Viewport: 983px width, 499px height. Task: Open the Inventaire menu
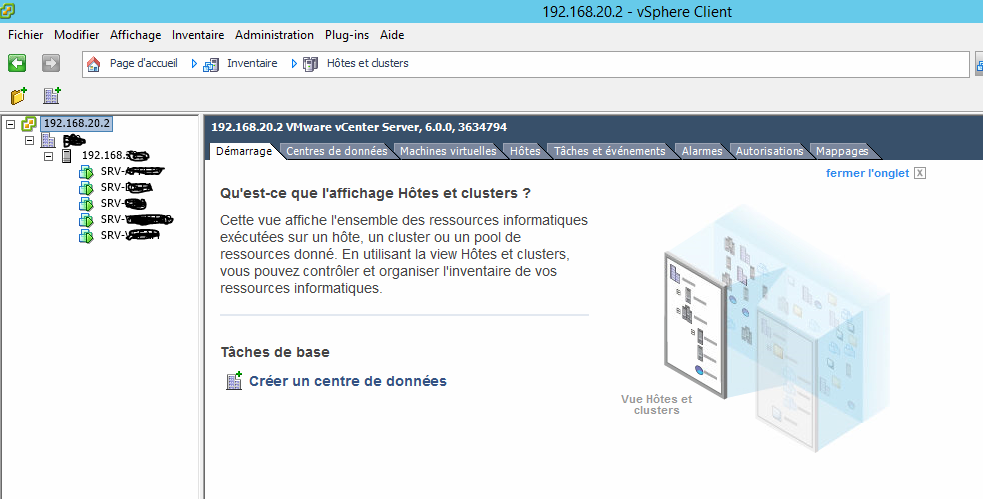tap(198, 35)
